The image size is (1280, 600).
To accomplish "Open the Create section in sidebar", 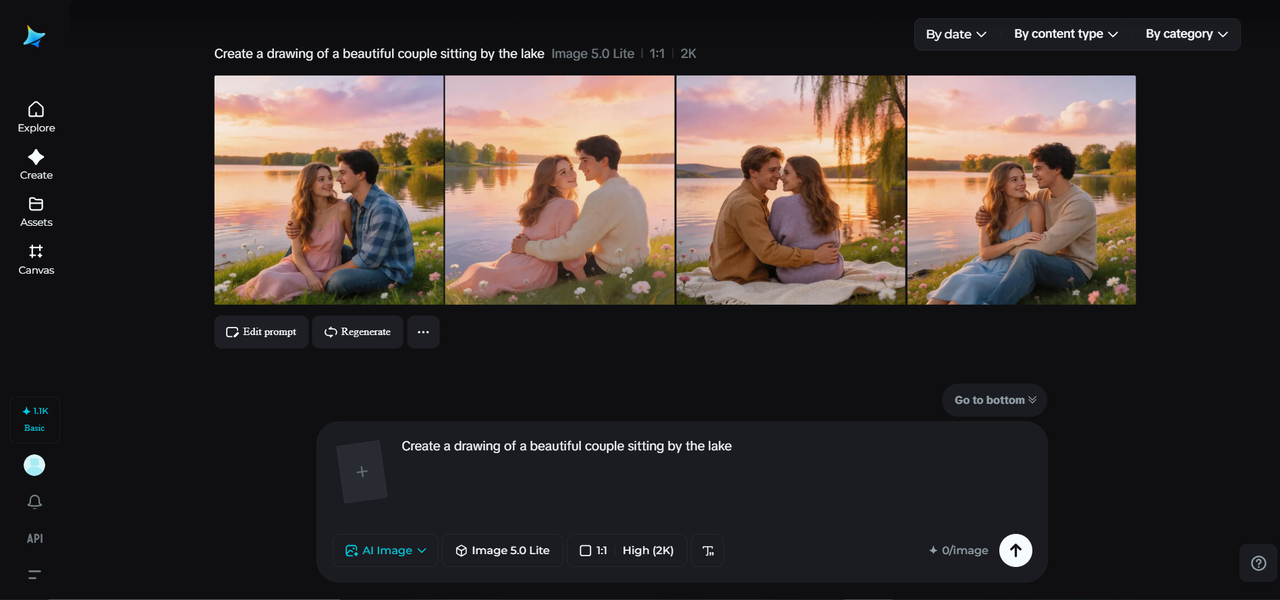I will pos(36,164).
